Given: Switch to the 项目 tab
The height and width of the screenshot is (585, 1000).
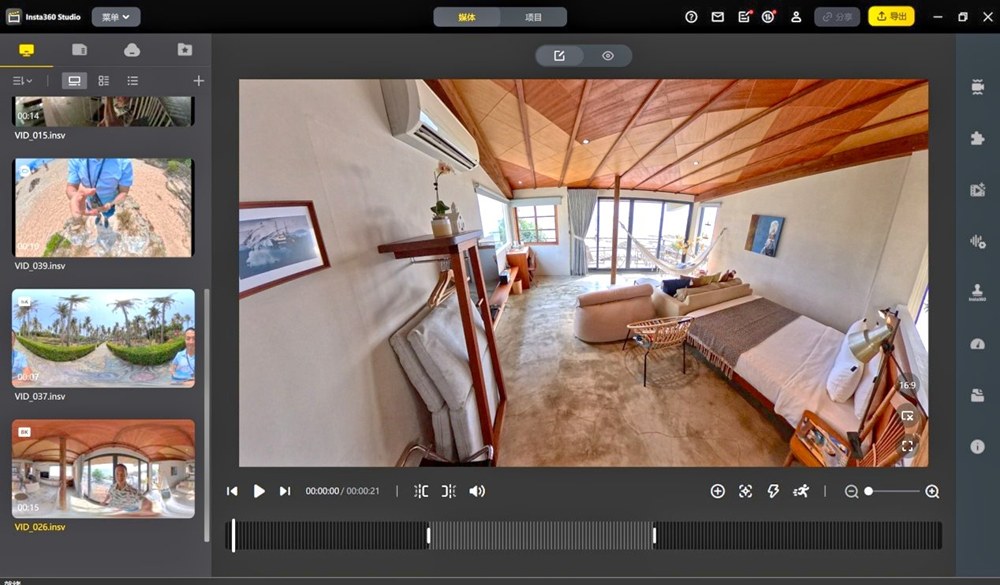Looking at the screenshot, I should 531,17.
